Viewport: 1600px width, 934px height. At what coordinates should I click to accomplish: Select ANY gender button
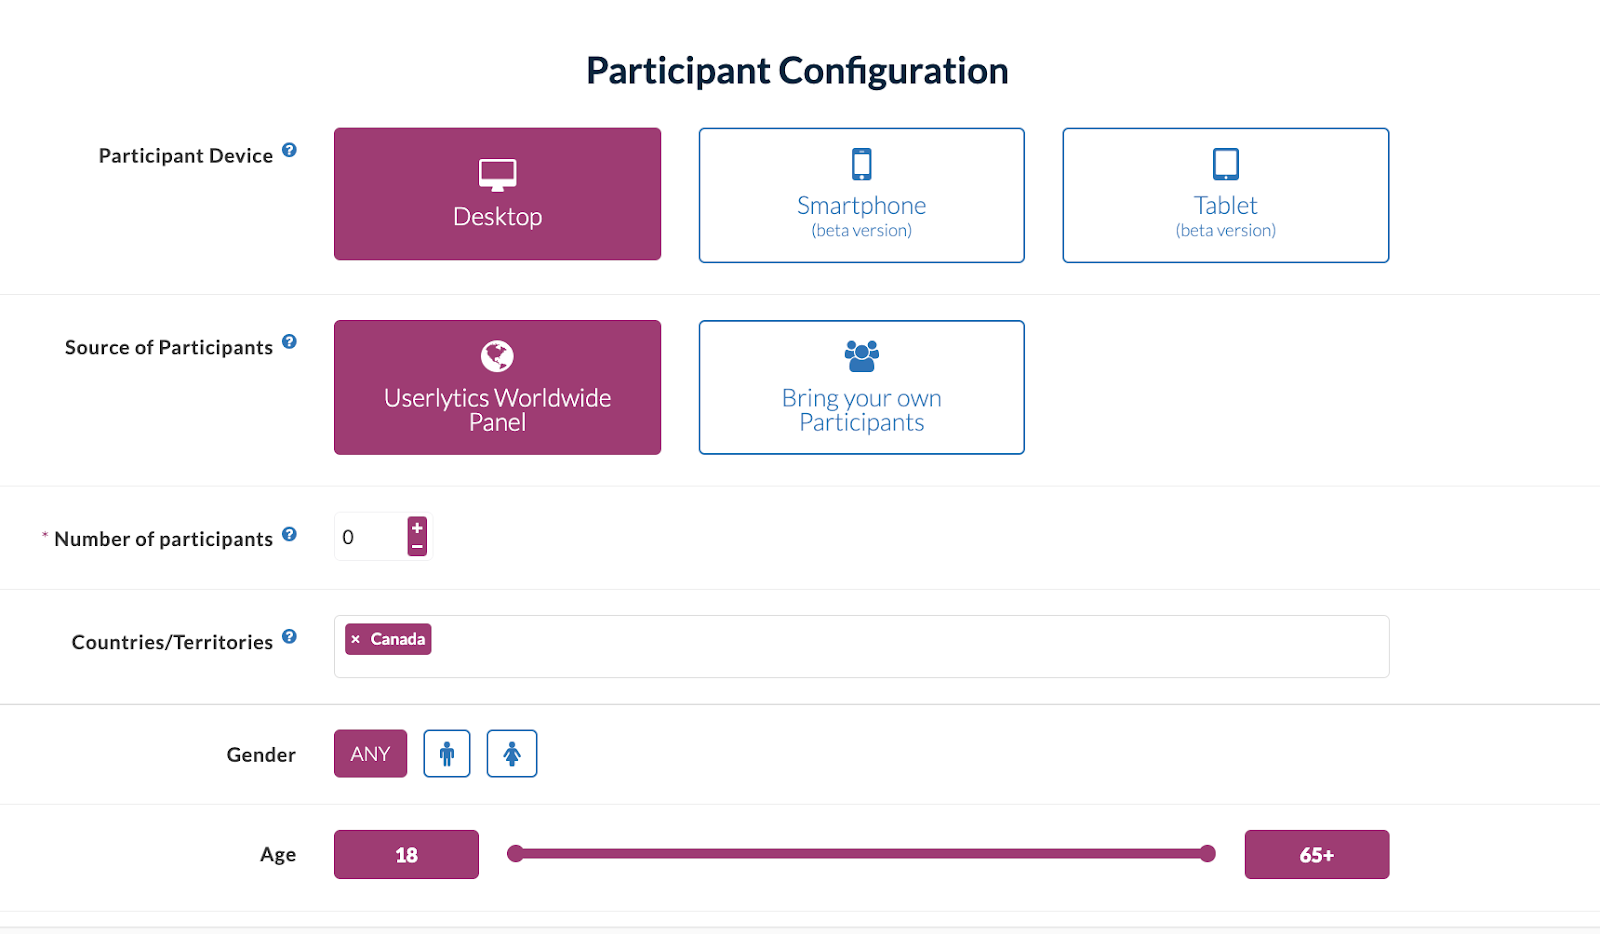click(370, 754)
